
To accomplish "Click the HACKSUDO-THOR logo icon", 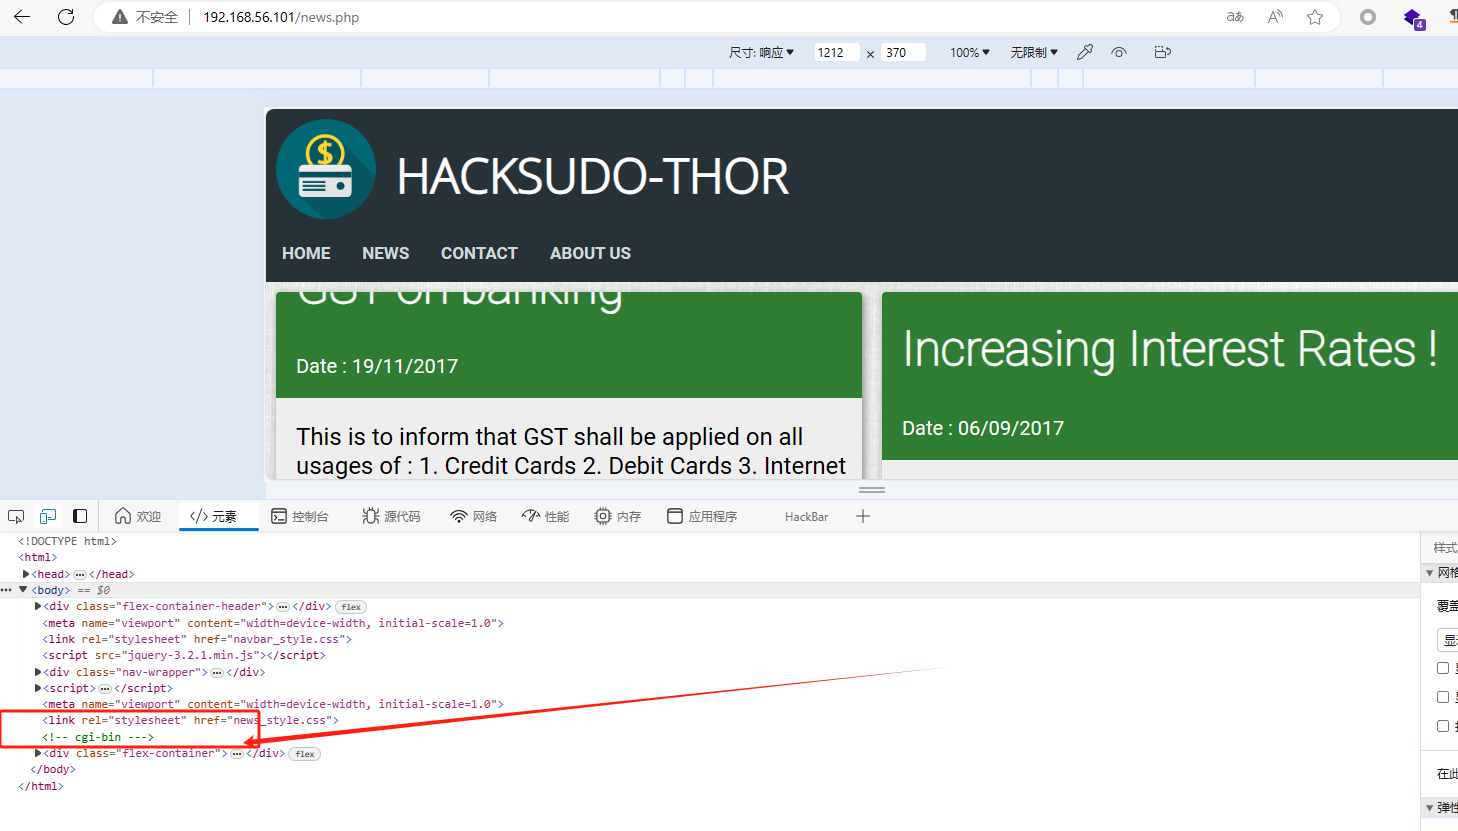I will tap(325, 169).
